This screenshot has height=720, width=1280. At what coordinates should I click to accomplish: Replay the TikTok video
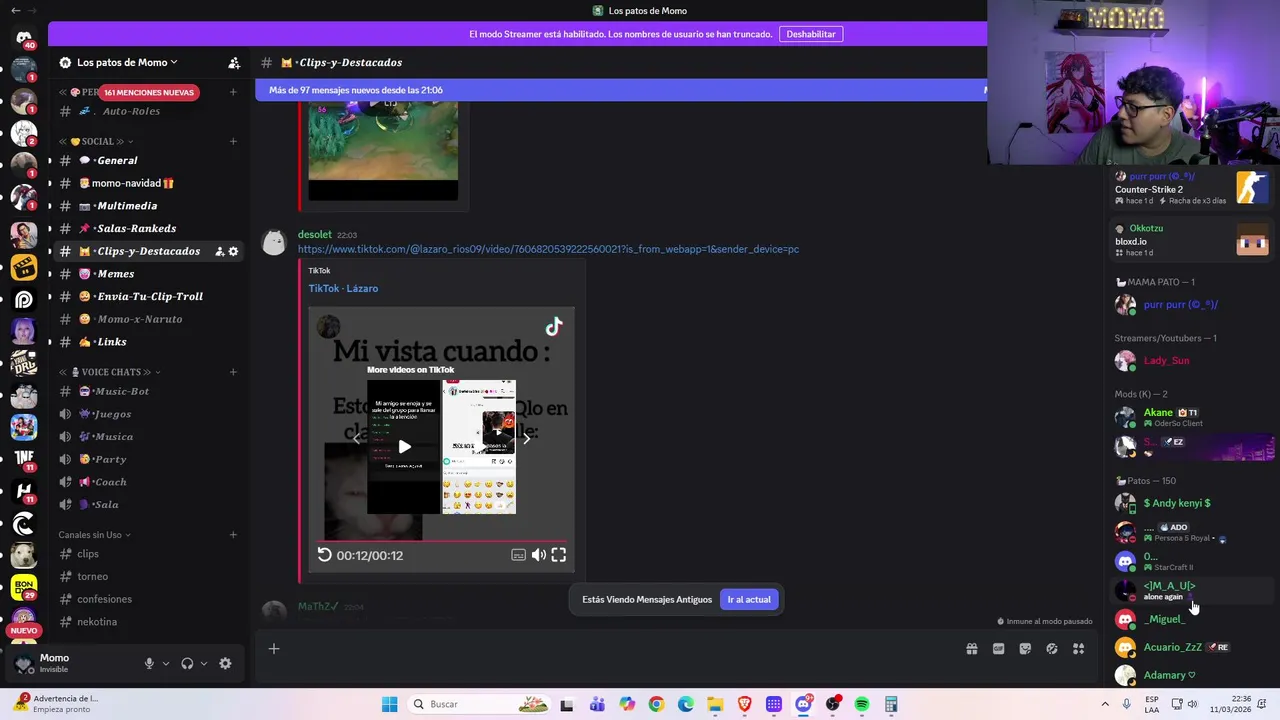(x=324, y=555)
